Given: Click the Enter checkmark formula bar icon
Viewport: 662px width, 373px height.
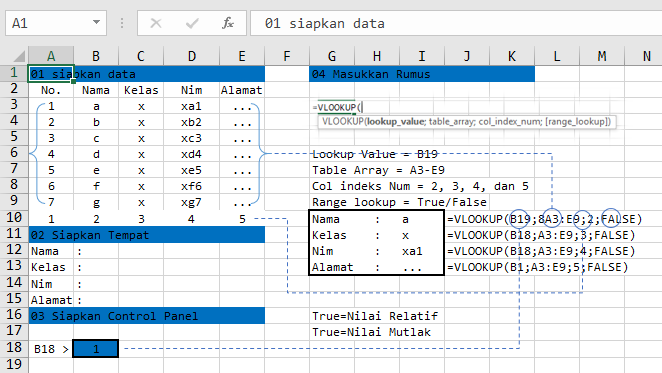Looking at the screenshot, I should (192, 23).
